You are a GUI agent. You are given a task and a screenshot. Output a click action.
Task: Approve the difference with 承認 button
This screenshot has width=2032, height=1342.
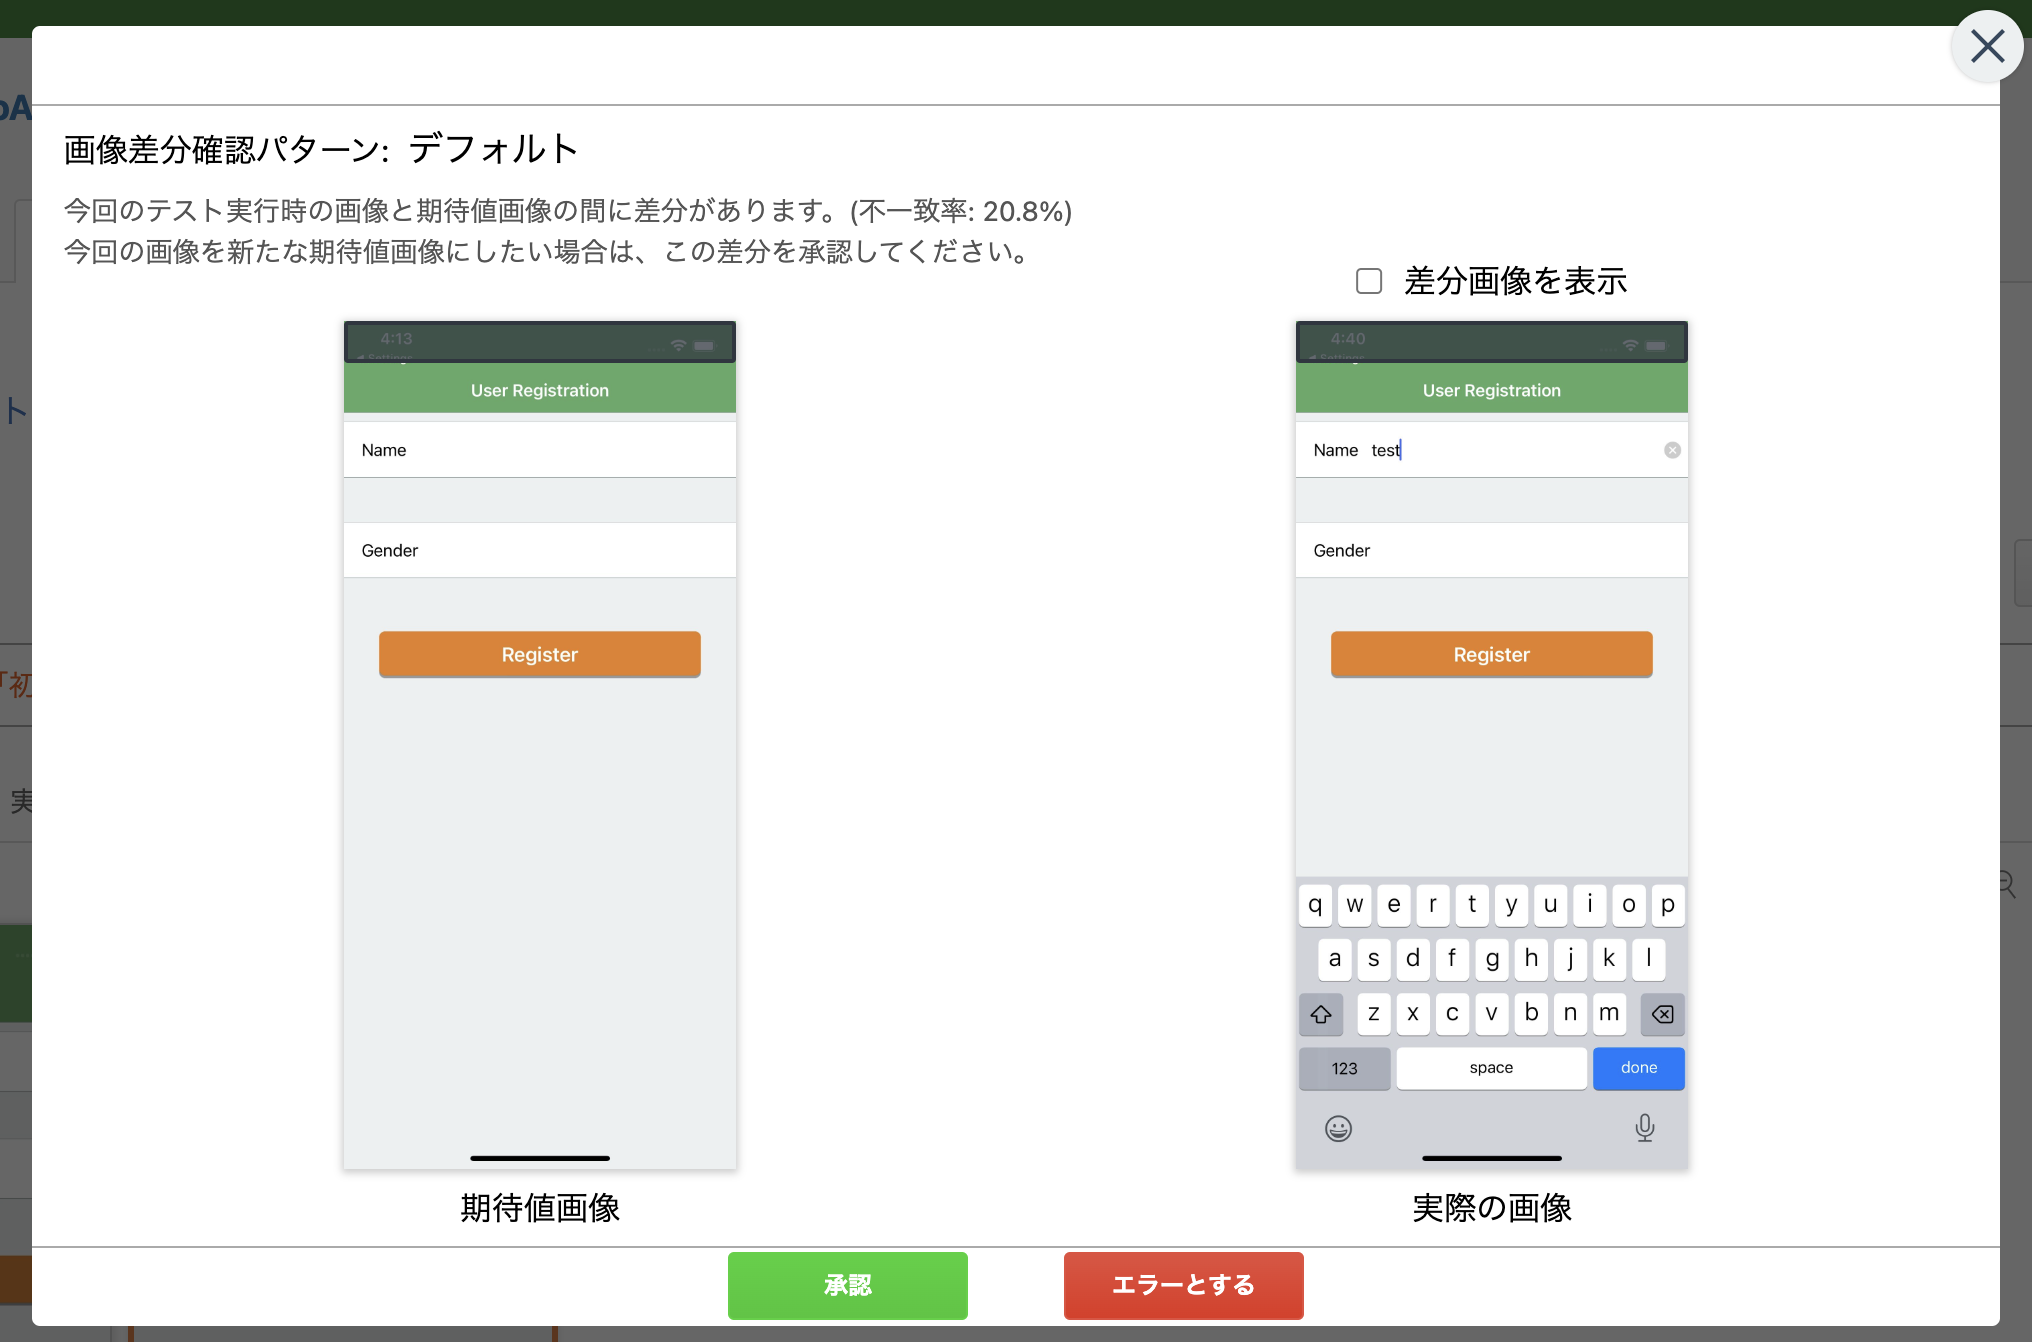tap(847, 1285)
